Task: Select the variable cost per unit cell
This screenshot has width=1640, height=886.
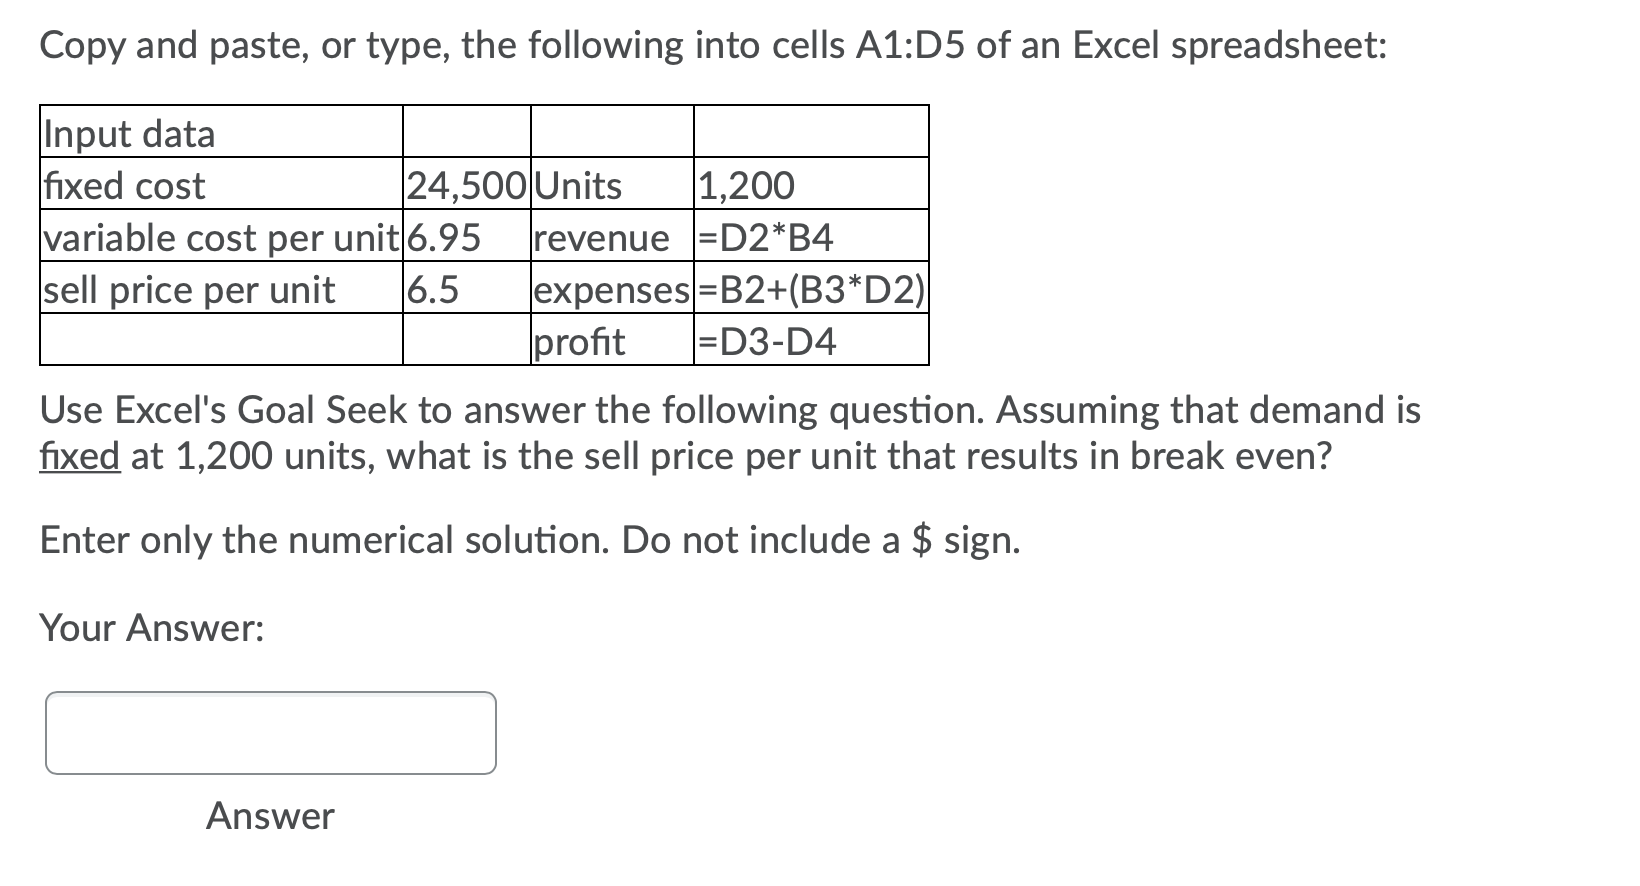Action: (x=219, y=238)
